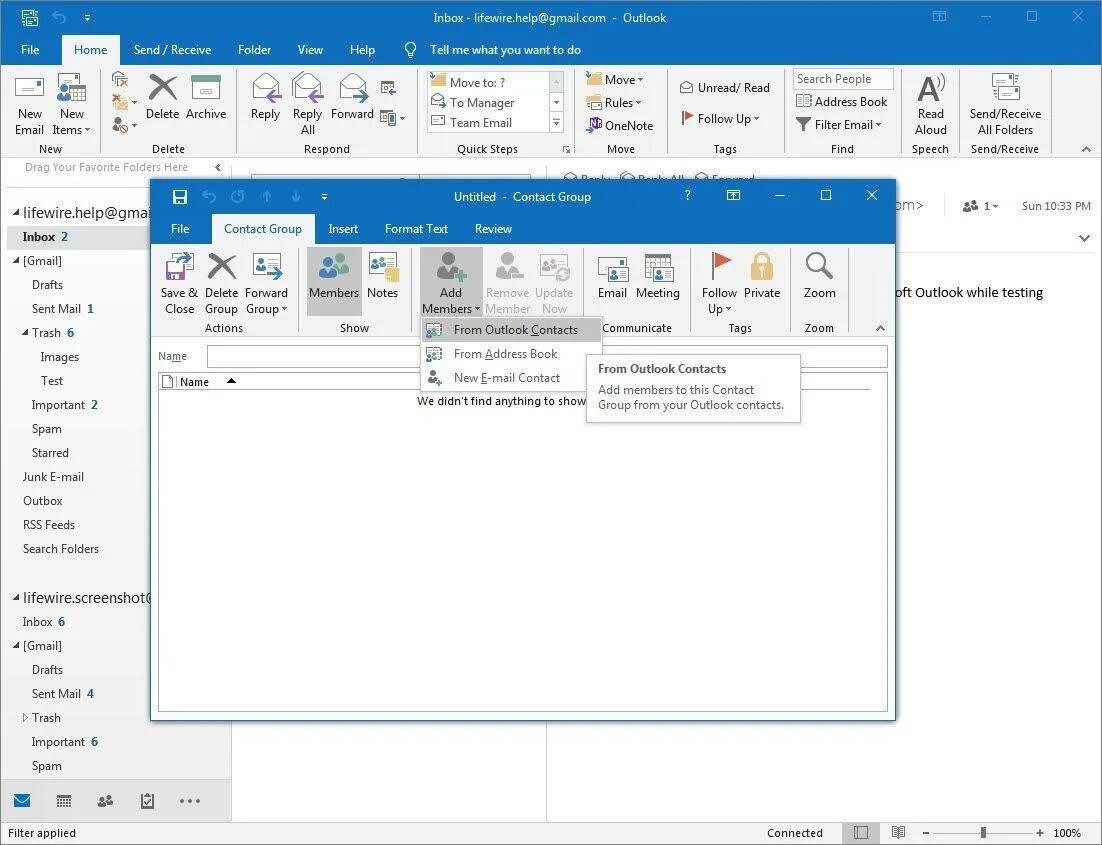Open more navigation options ellipsis
The width and height of the screenshot is (1102, 845).
[190, 801]
